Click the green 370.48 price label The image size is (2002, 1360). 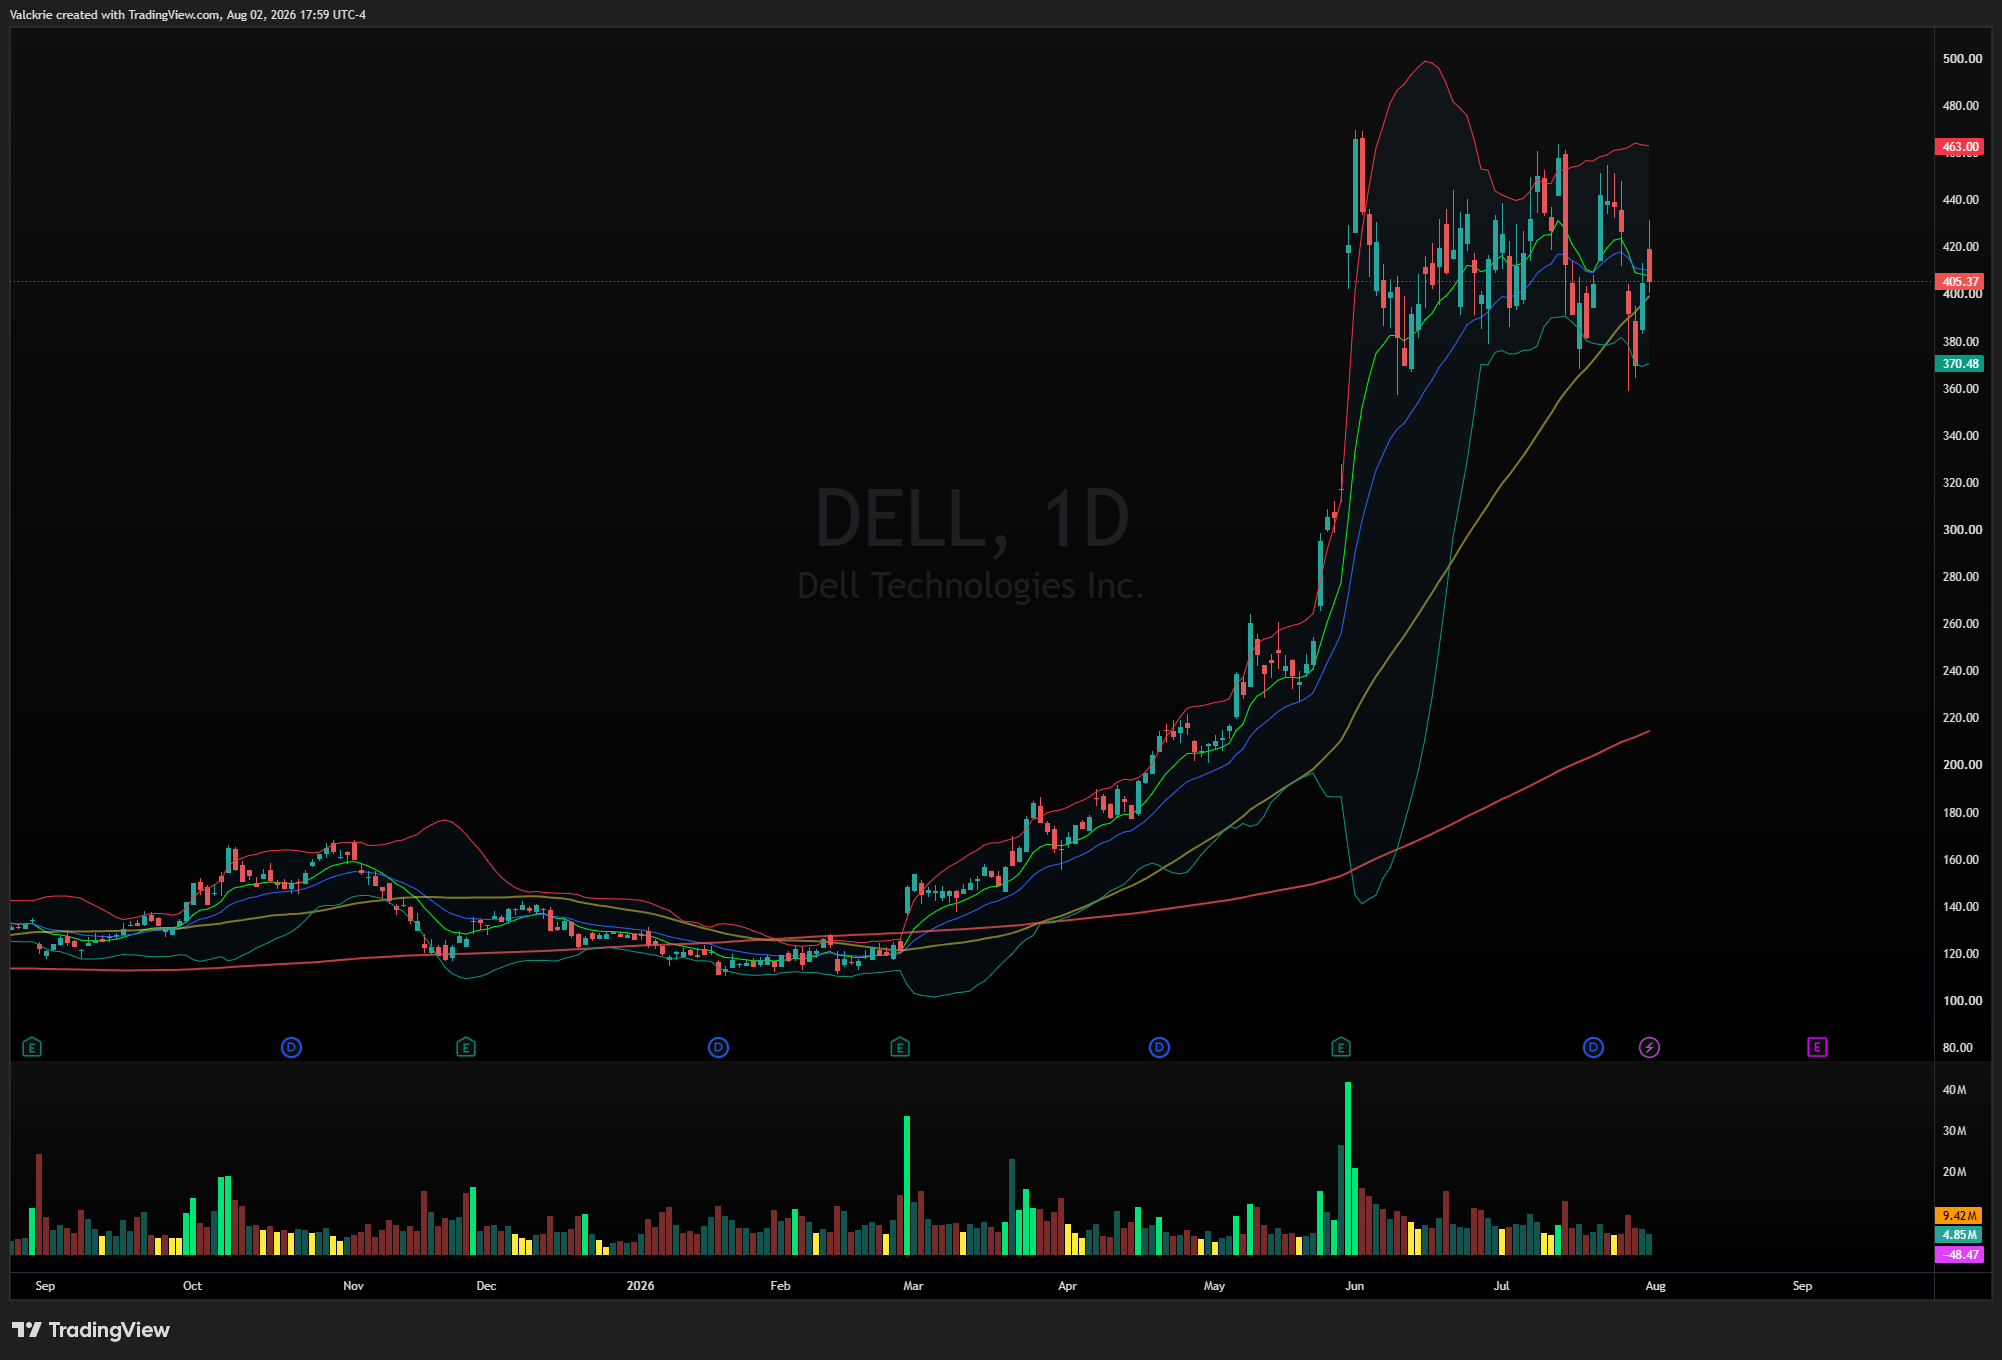1960,364
